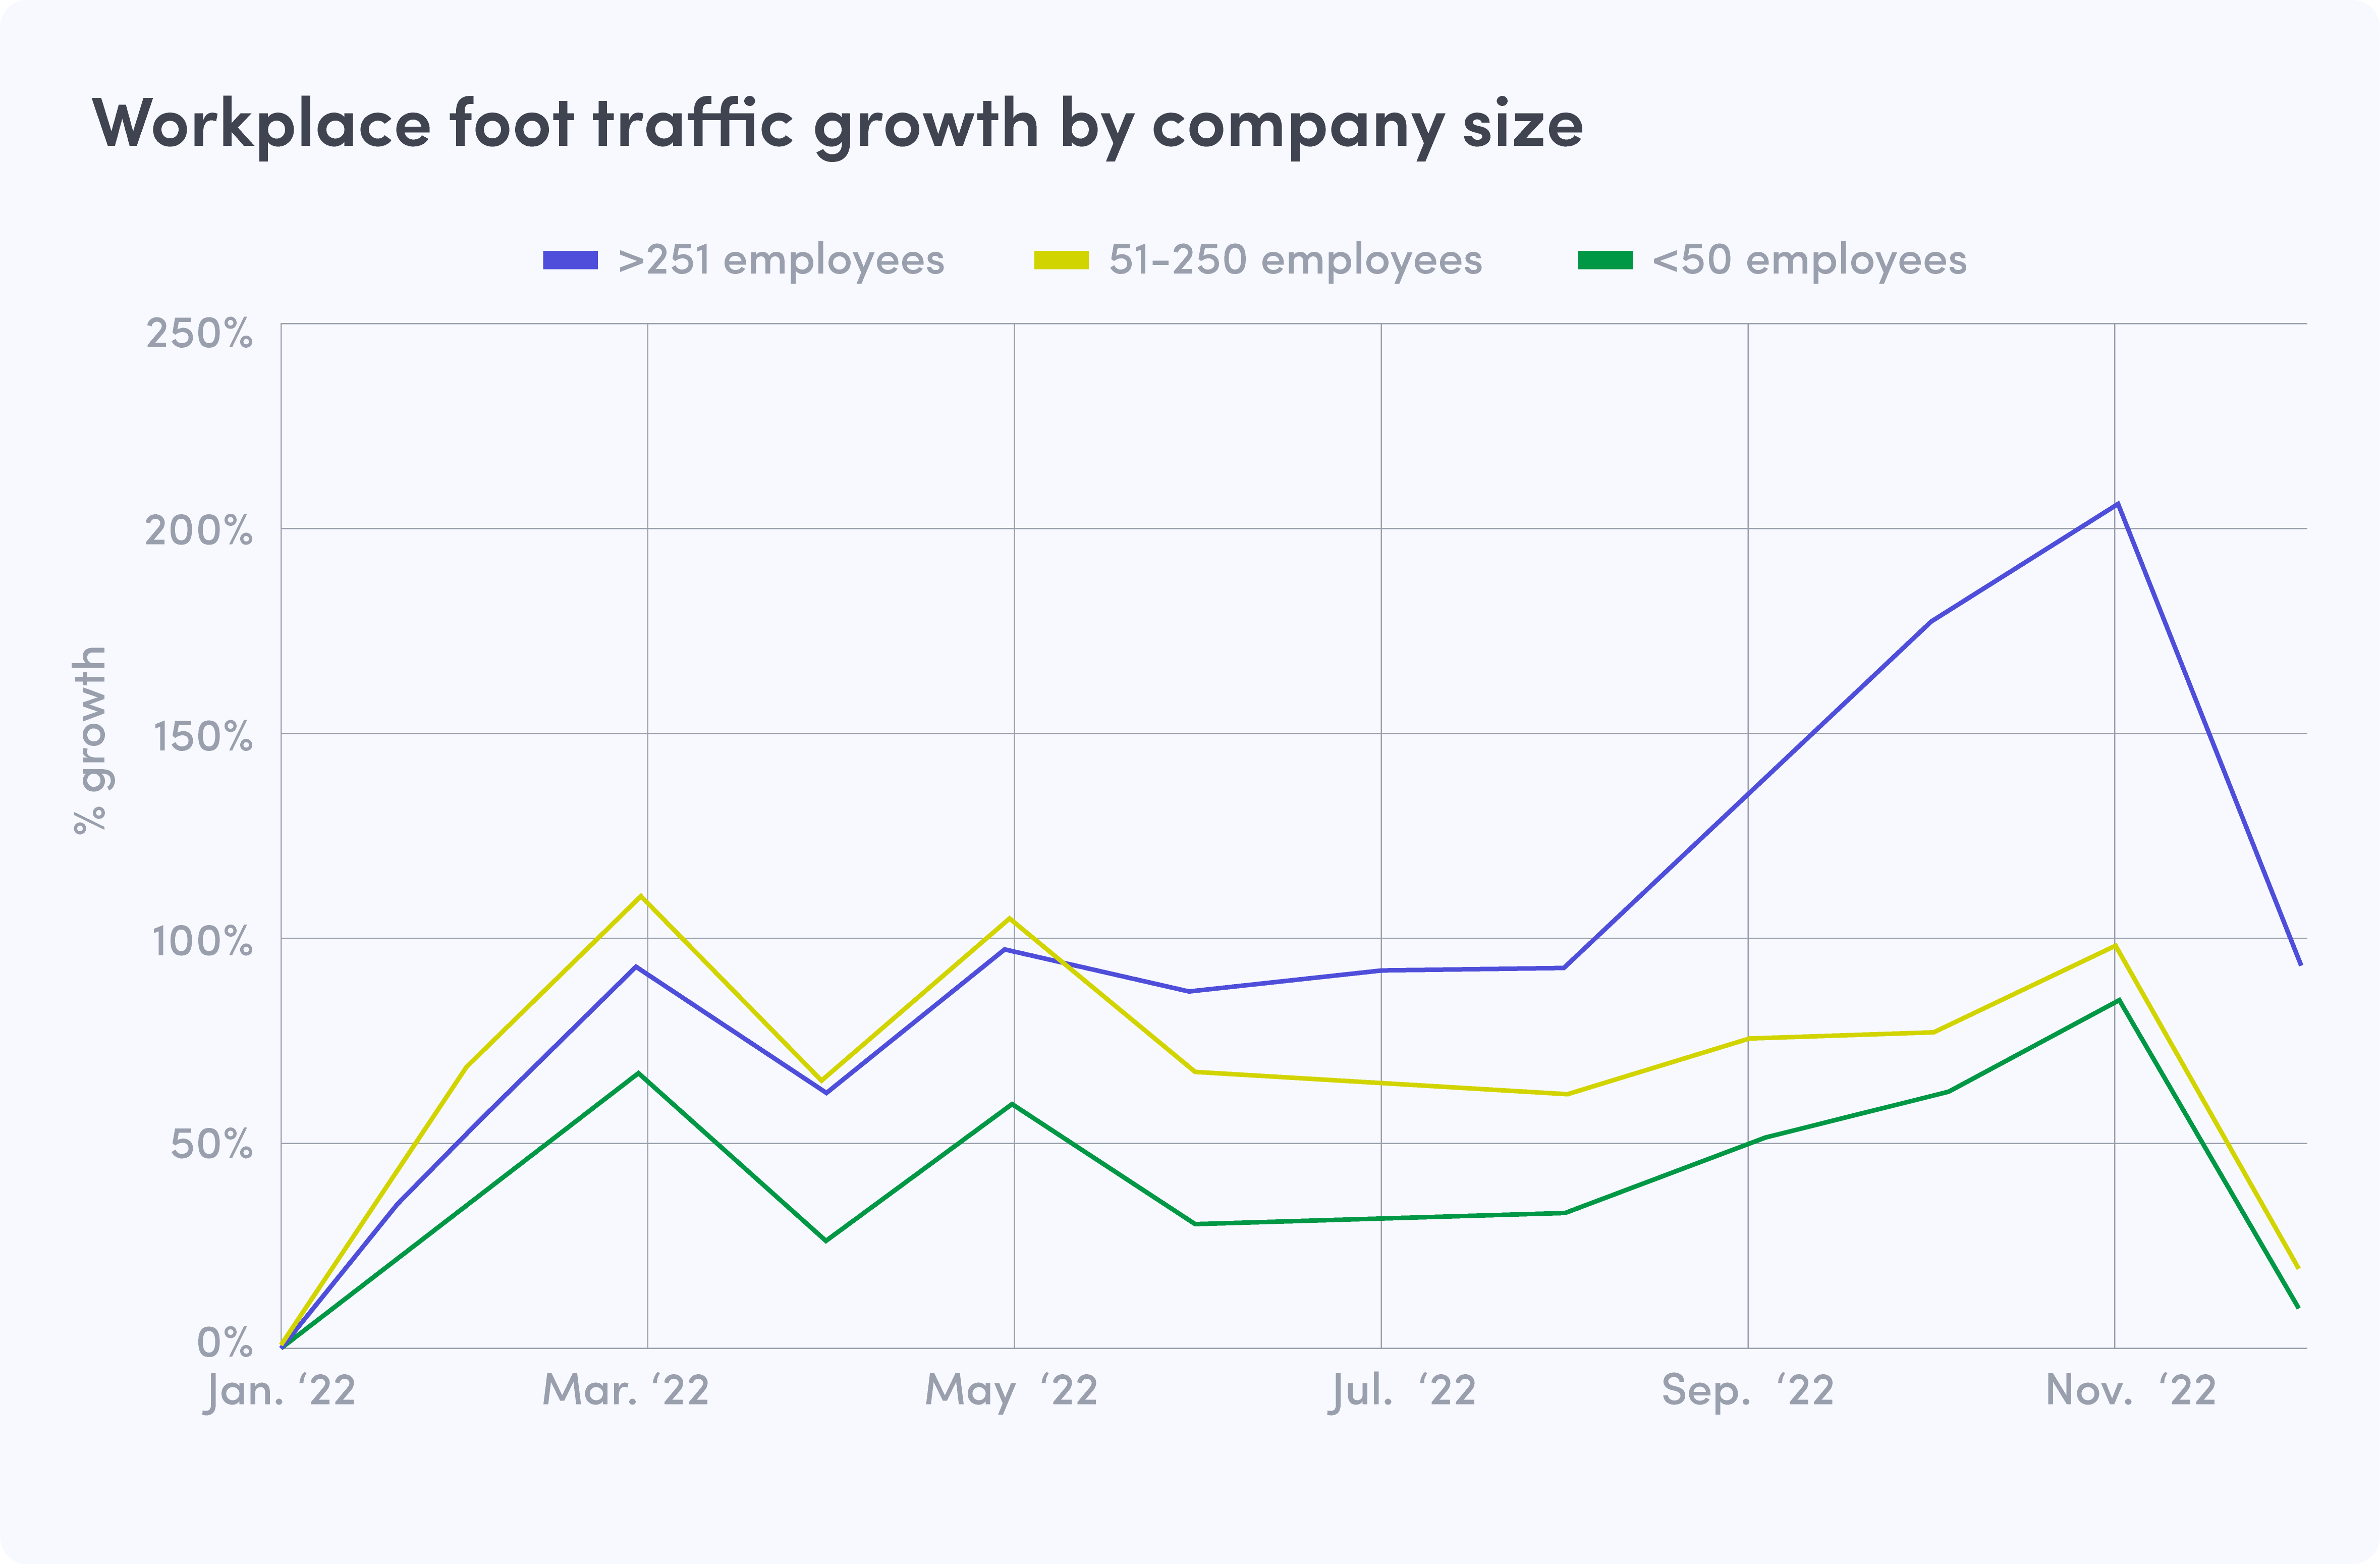Click the chart title text
2380x1564 pixels.
(837, 124)
